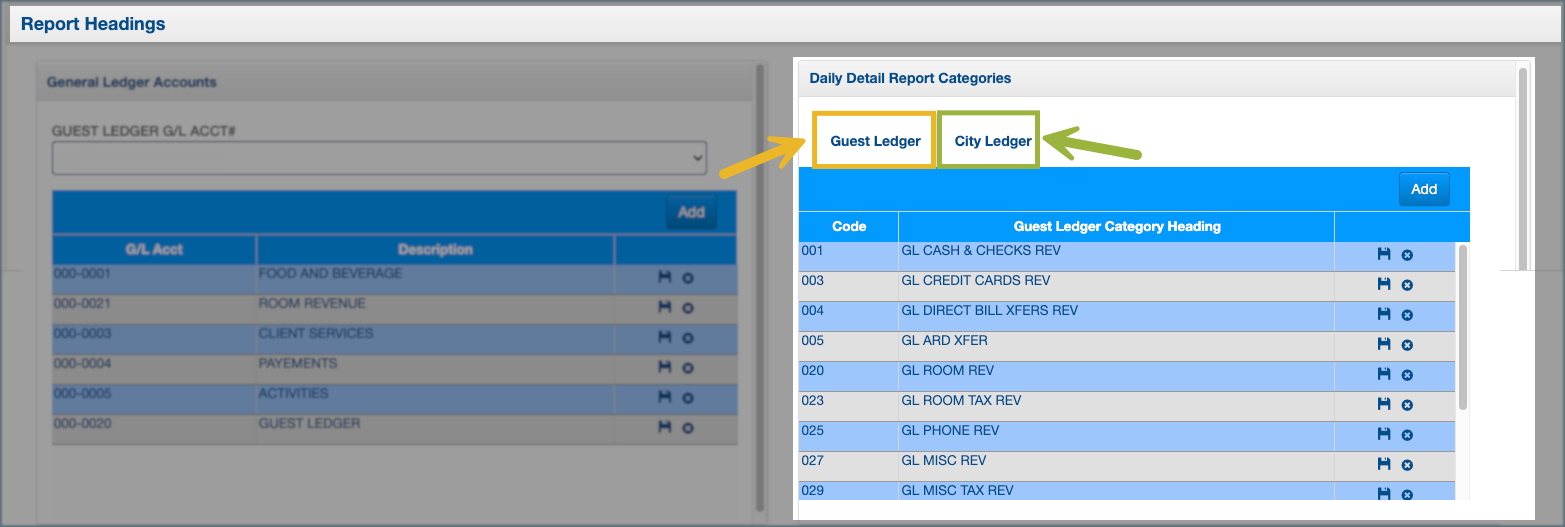The image size is (1565, 527).
Task: Save the ACTIVITIES account row
Action: 664,398
